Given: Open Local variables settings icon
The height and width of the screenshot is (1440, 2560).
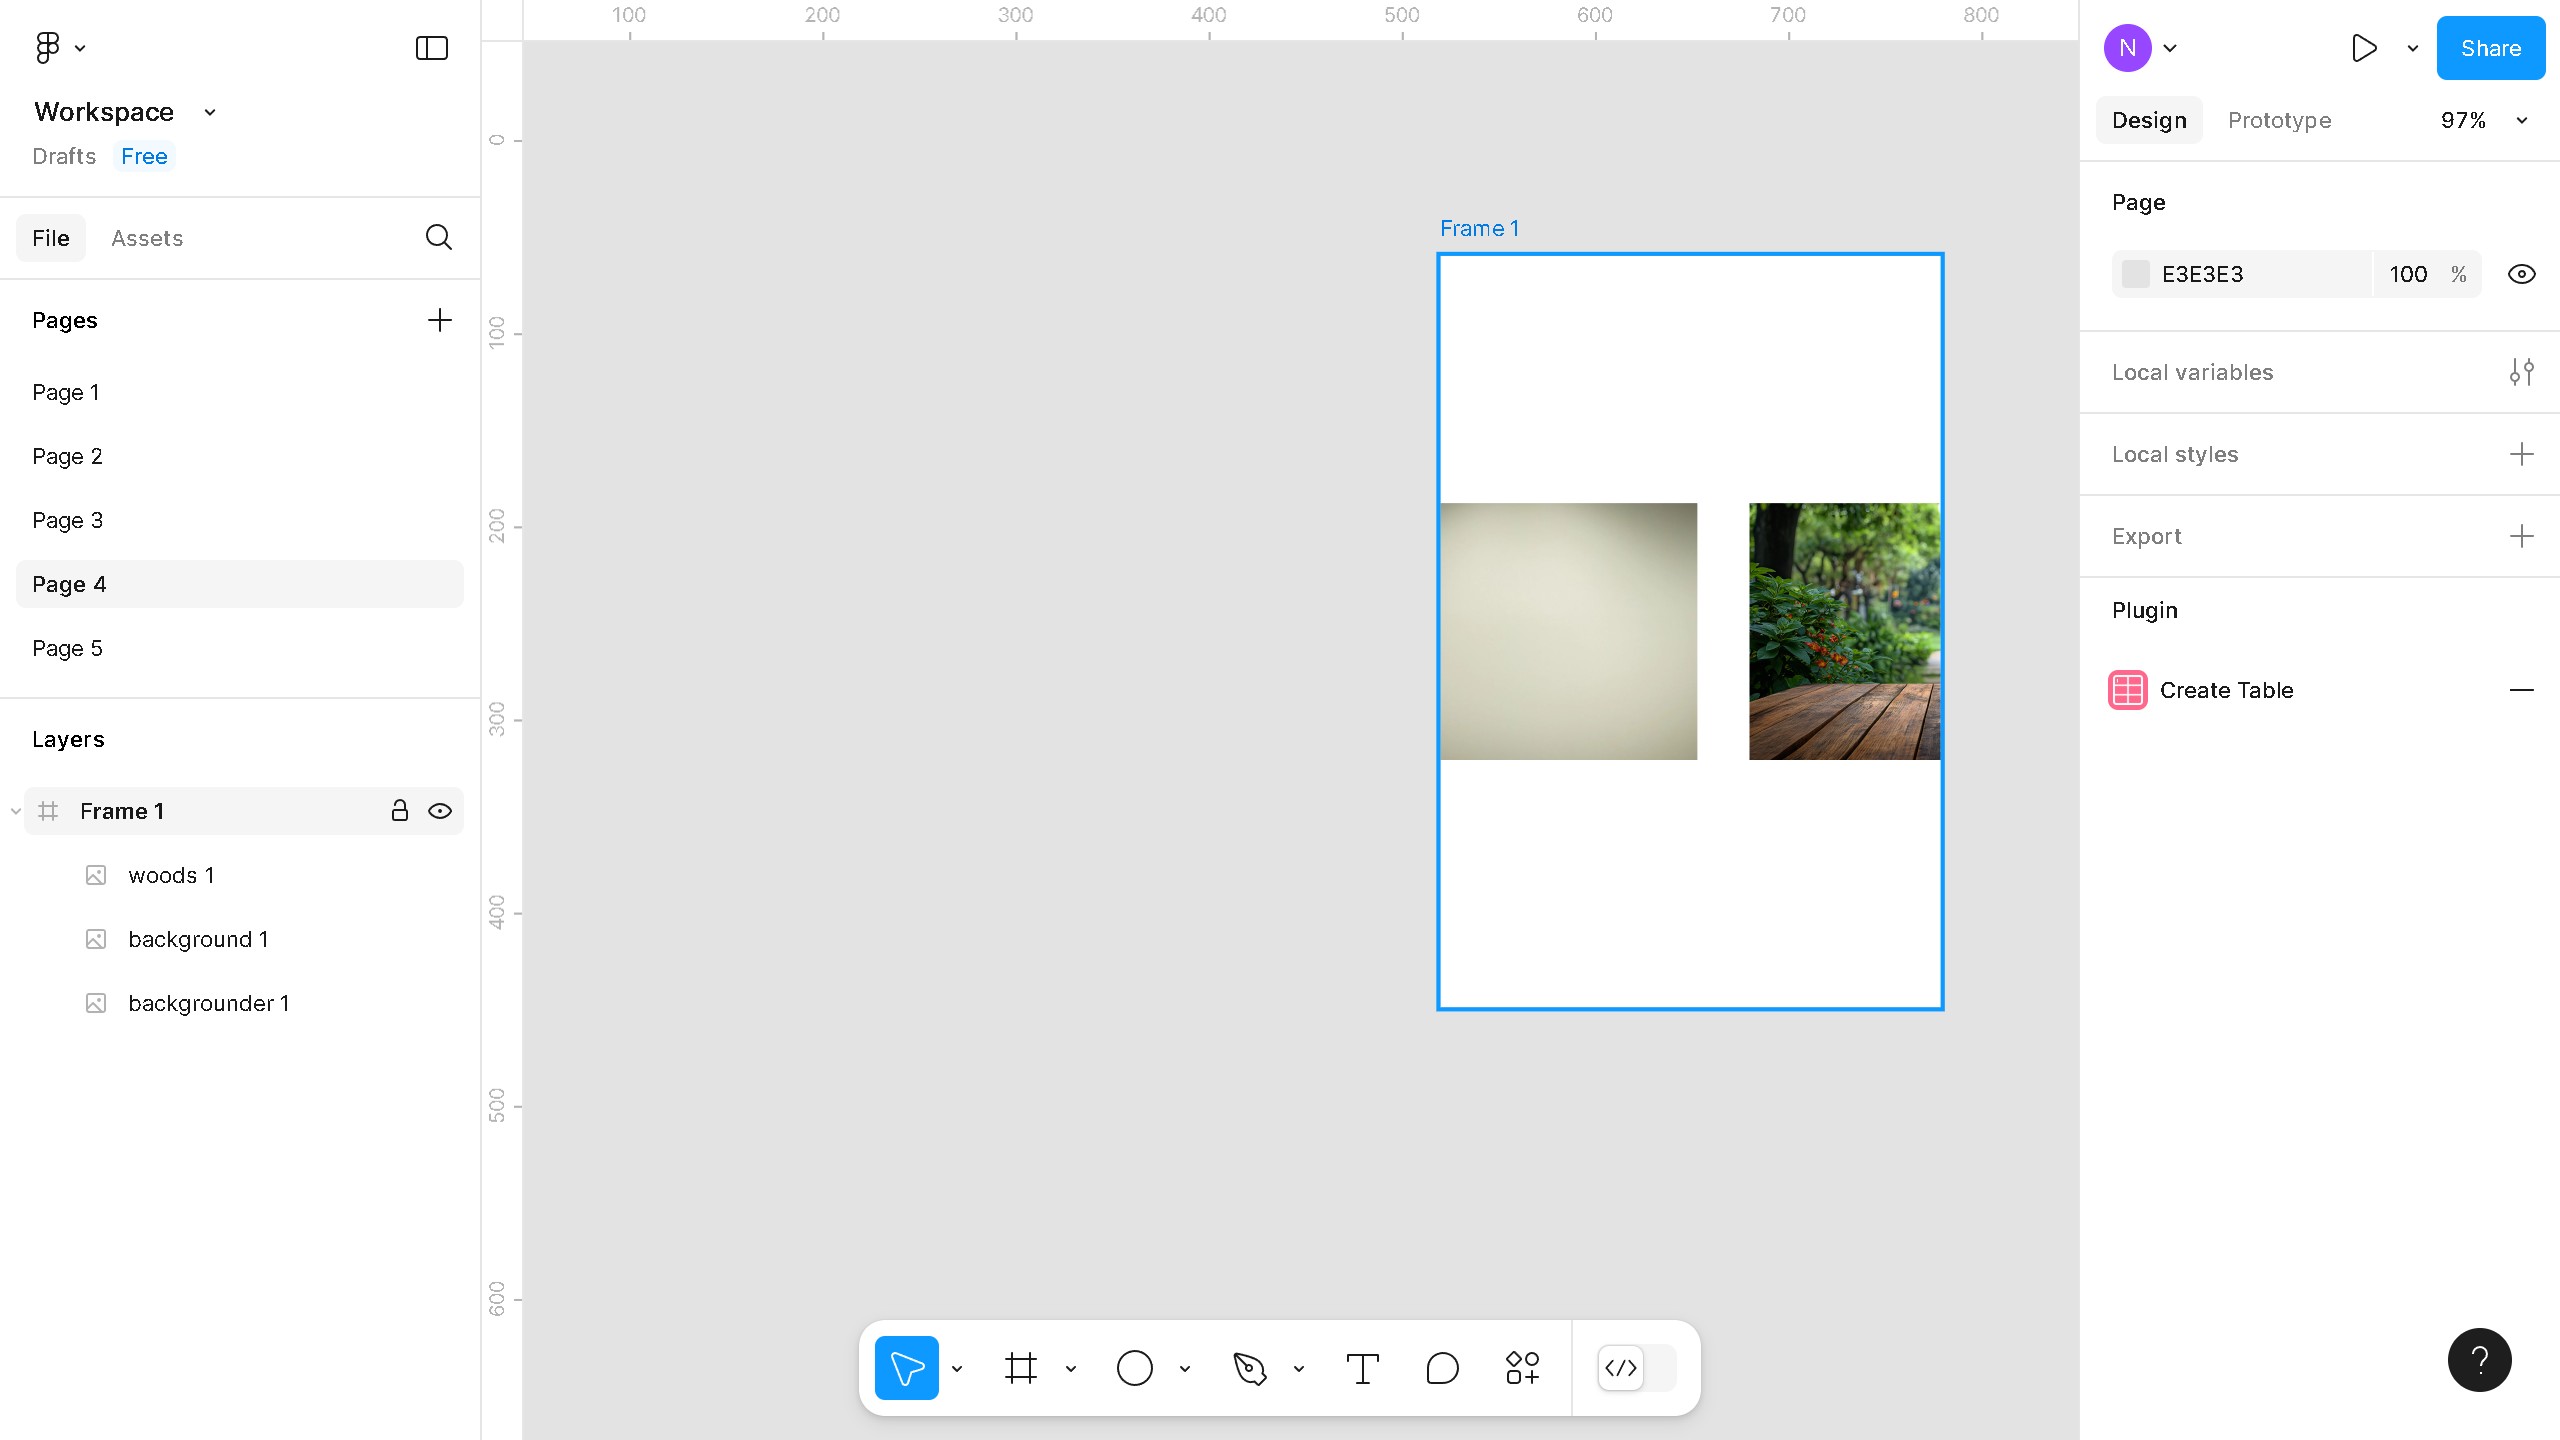Looking at the screenshot, I should (2521, 372).
